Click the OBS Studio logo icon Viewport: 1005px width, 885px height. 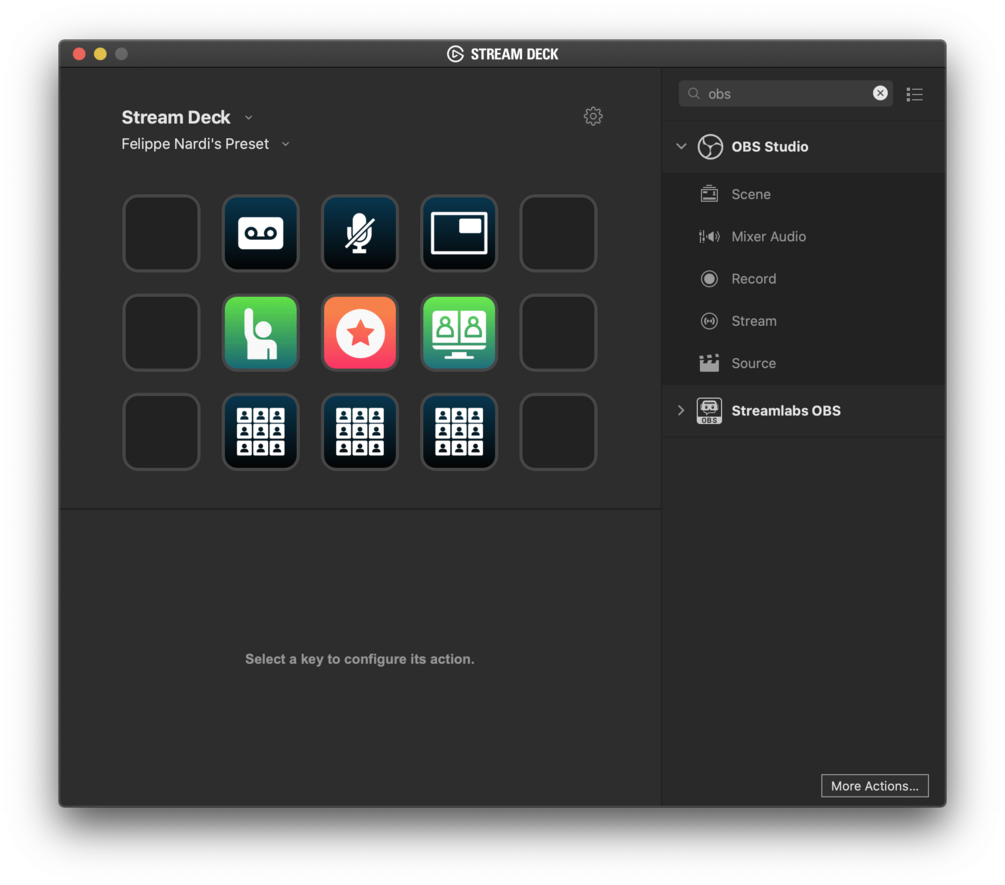[710, 147]
